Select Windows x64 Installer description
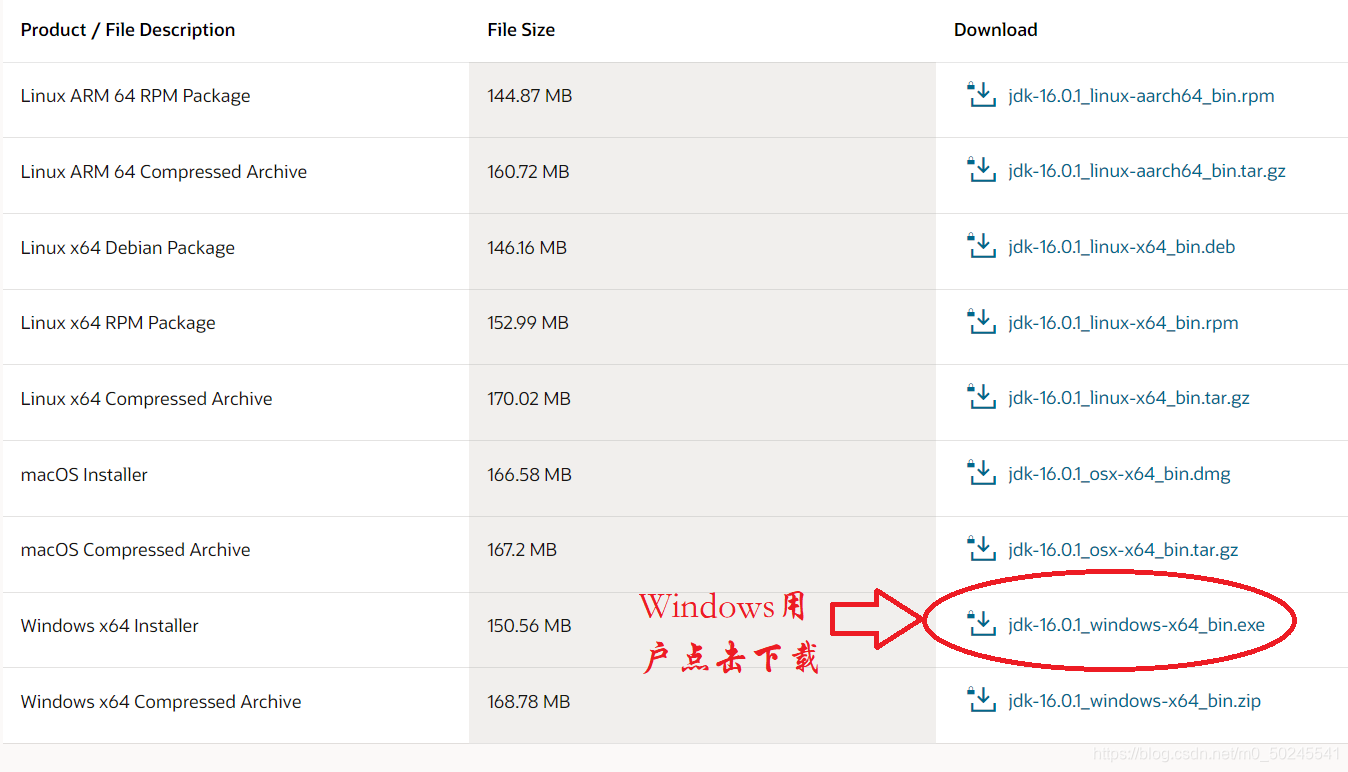1348x772 pixels. 110,626
